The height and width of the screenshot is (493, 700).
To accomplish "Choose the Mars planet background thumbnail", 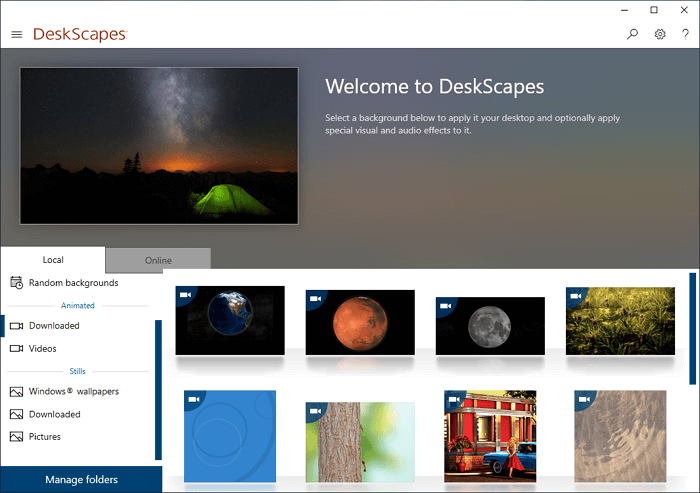I will coord(360,322).
